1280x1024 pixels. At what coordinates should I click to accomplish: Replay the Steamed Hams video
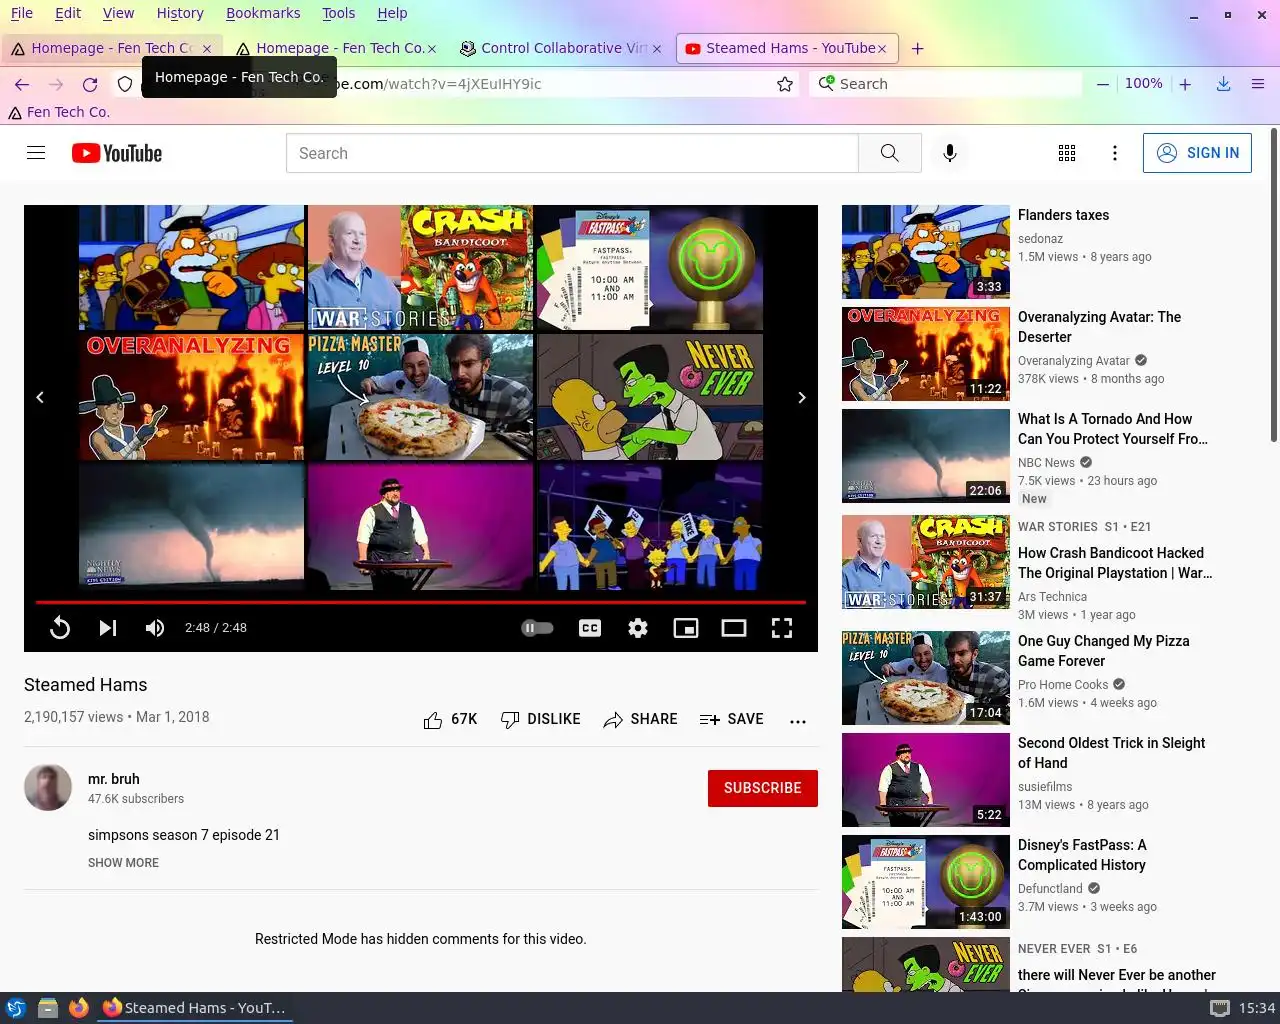pos(60,627)
